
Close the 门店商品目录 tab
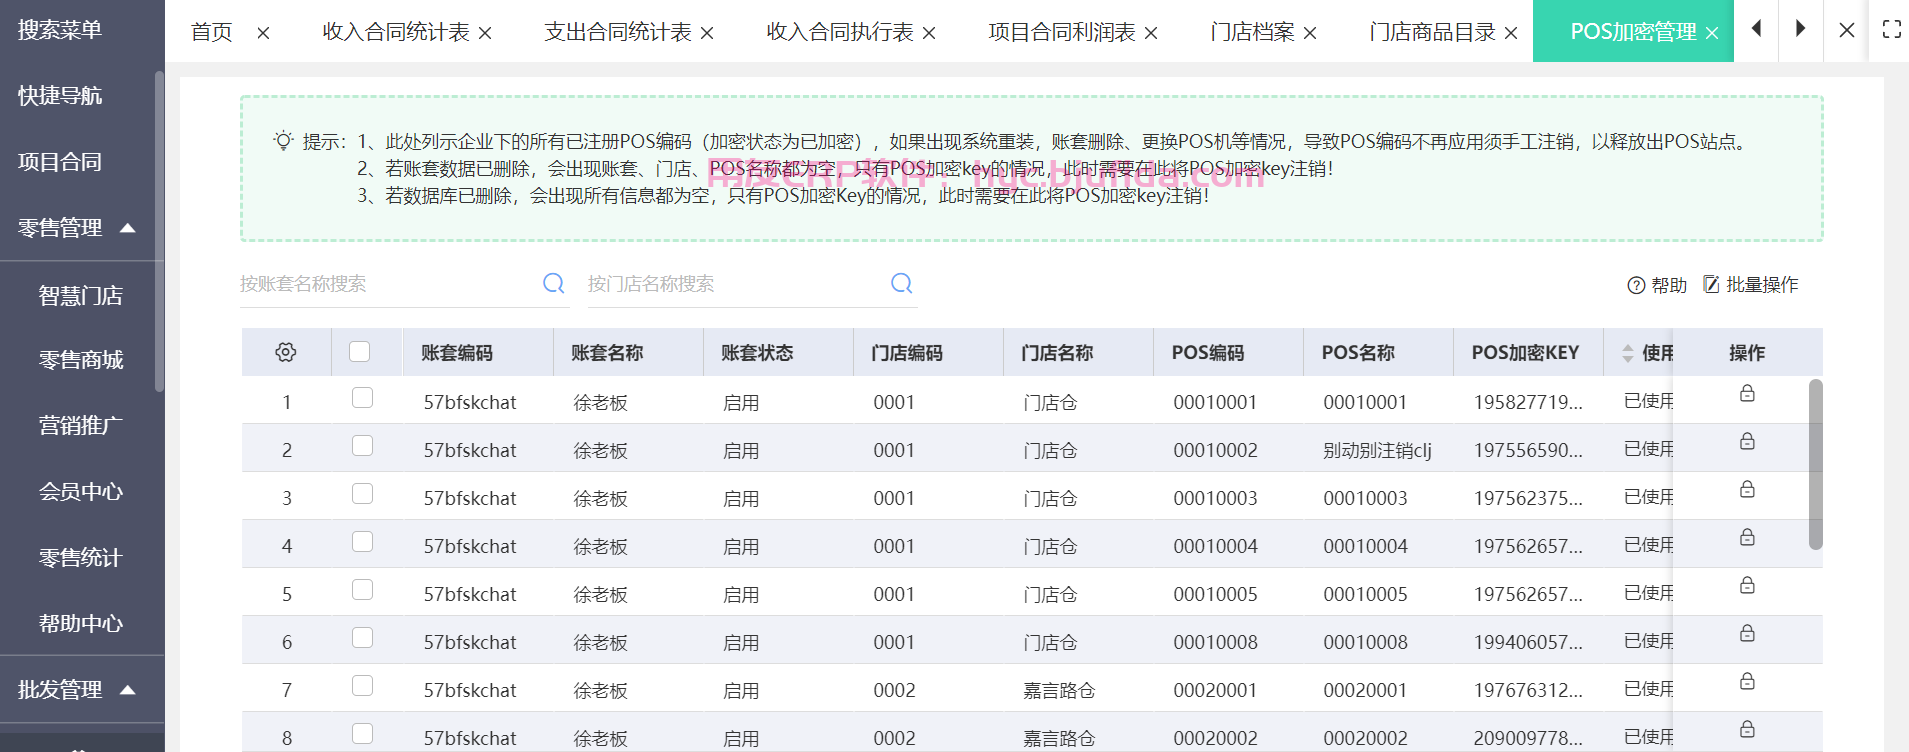(x=1511, y=33)
